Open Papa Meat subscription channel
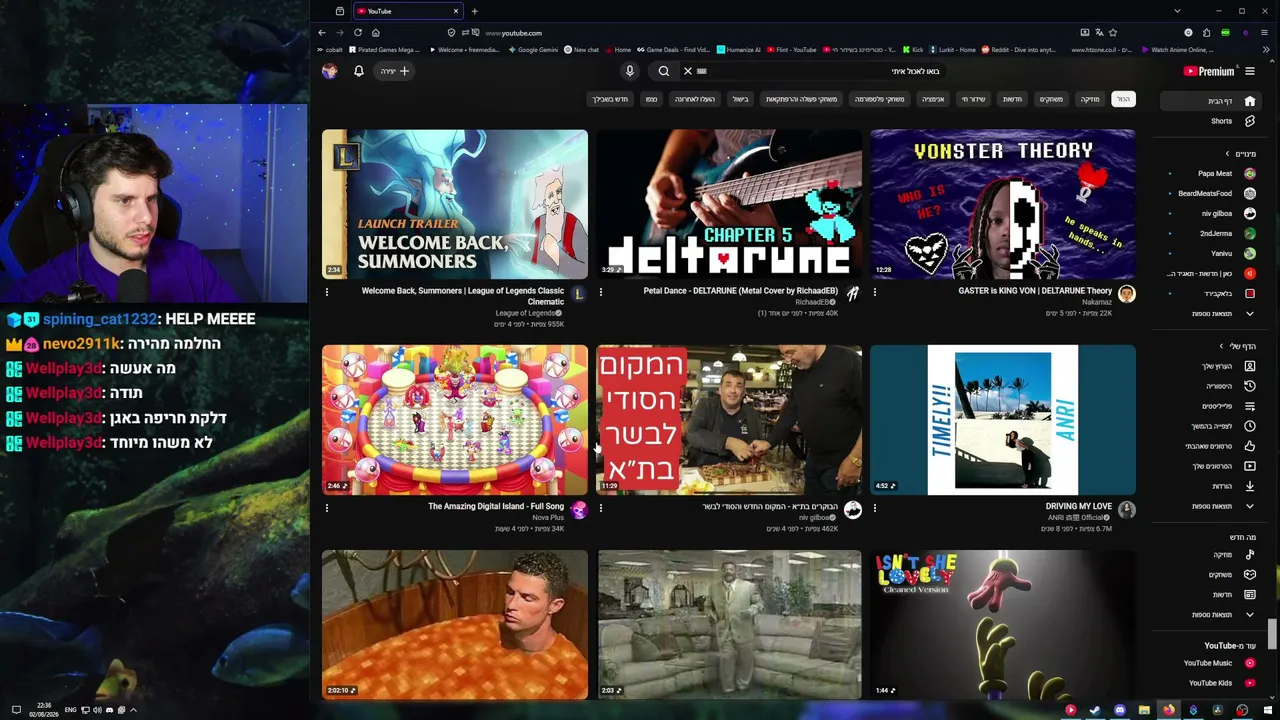Viewport: 1280px width, 720px height. [1212, 173]
